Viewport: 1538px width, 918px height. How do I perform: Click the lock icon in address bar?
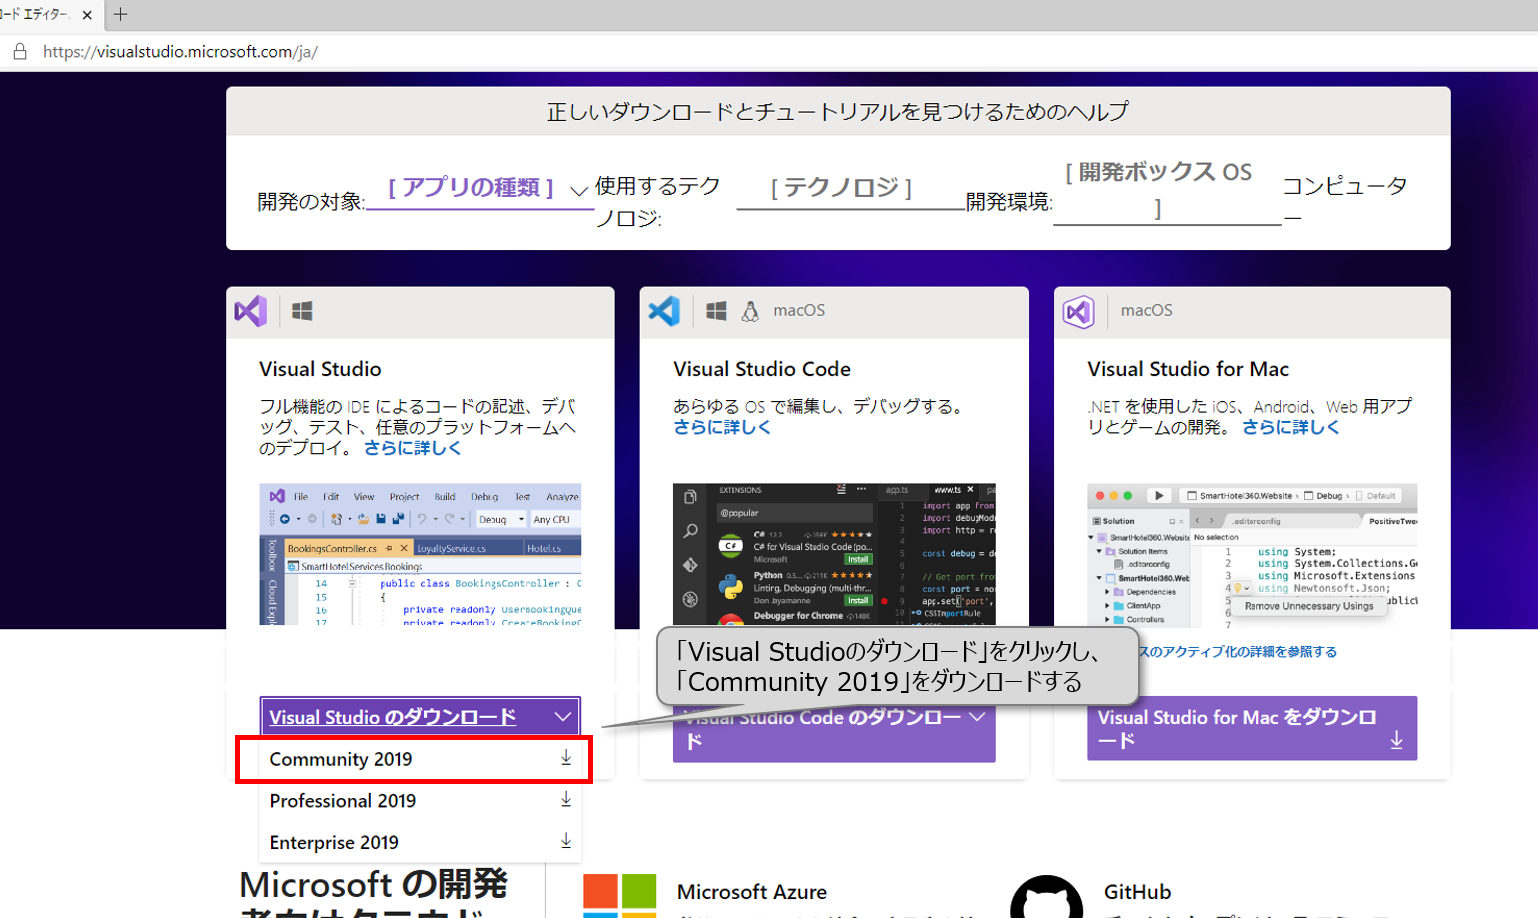pyautogui.click(x=19, y=52)
